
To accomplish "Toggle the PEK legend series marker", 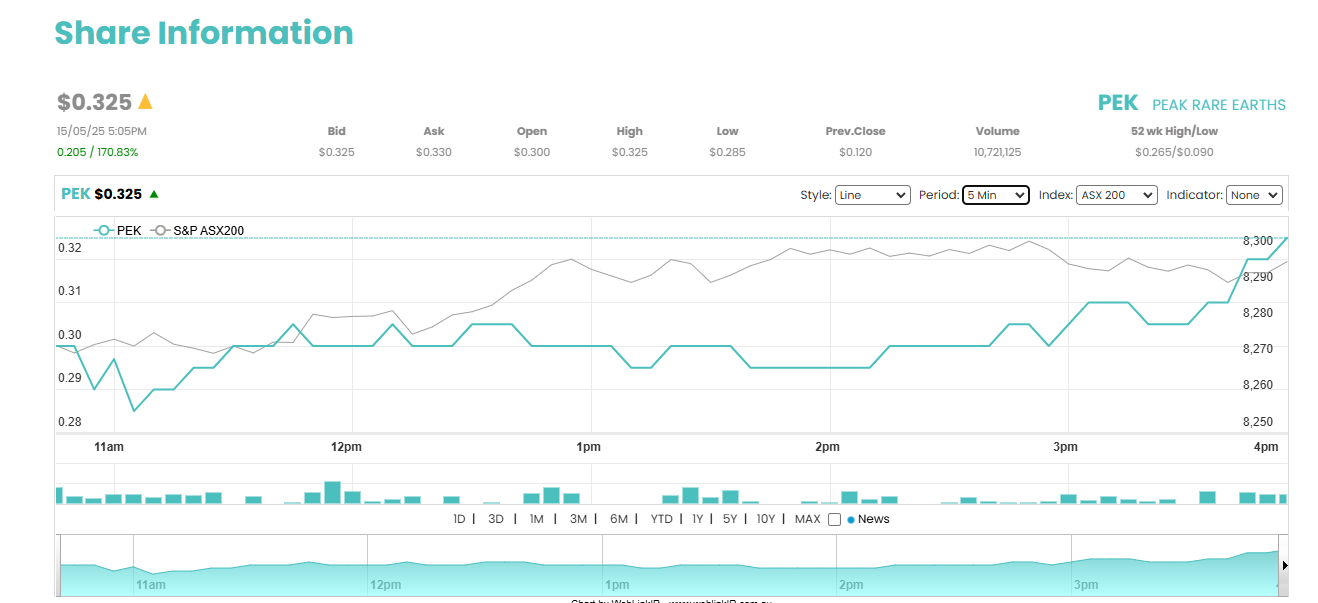I will [104, 230].
